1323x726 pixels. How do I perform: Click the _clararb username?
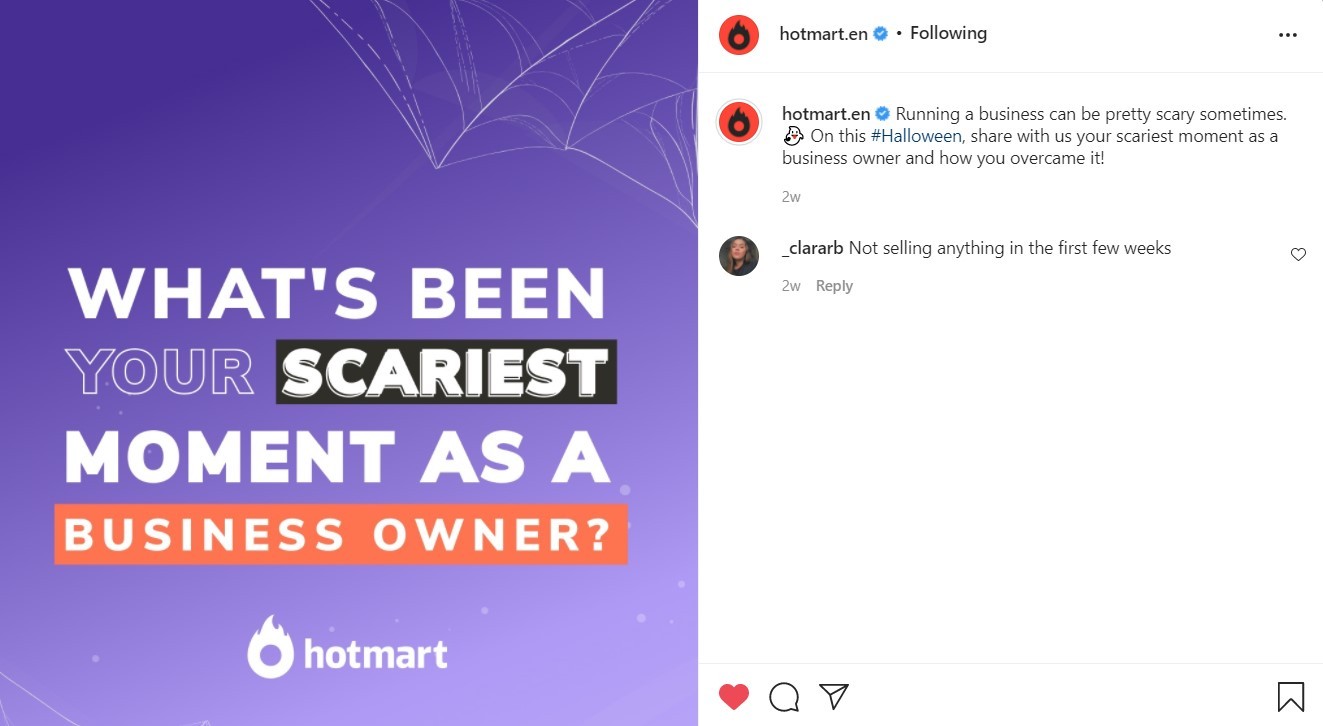(812, 248)
